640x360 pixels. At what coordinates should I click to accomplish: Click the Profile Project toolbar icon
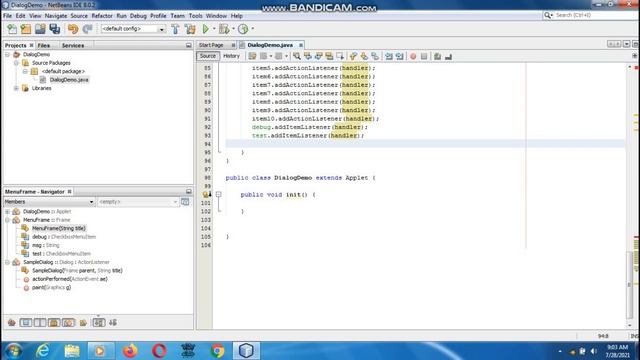coord(243,29)
